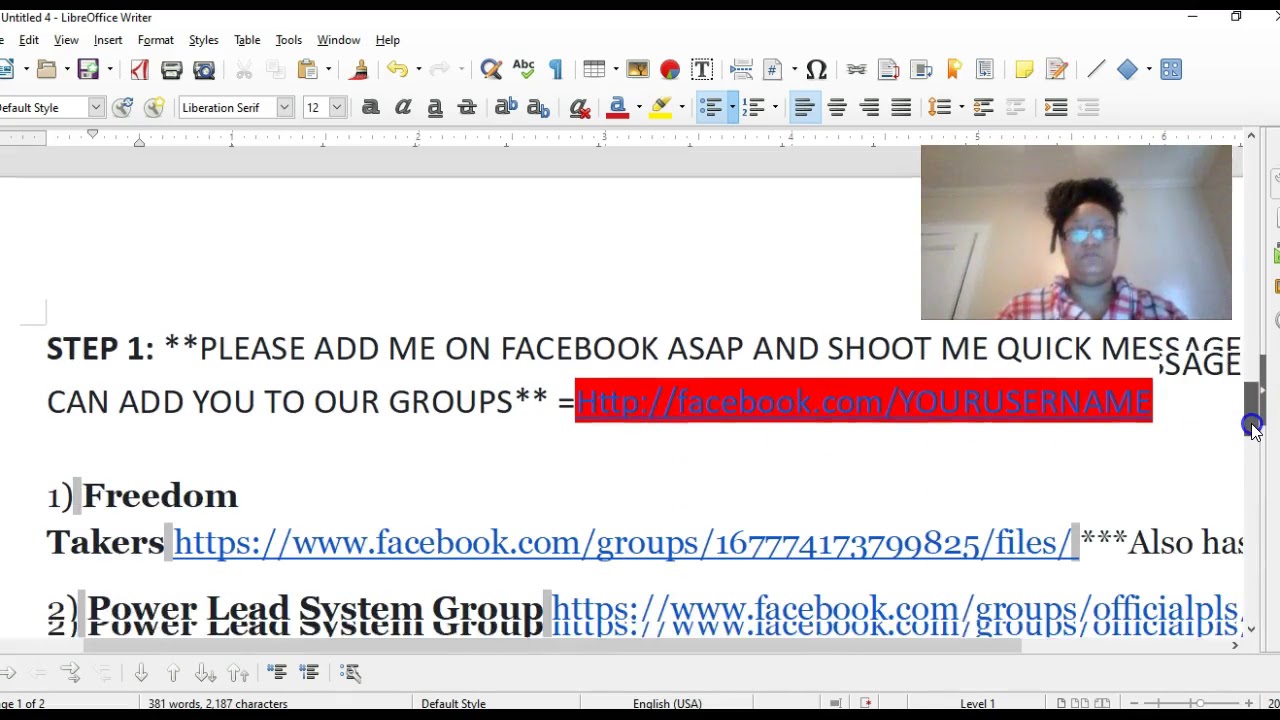Toggle Underline formatting
The image size is (1280, 720).
(x=434, y=107)
